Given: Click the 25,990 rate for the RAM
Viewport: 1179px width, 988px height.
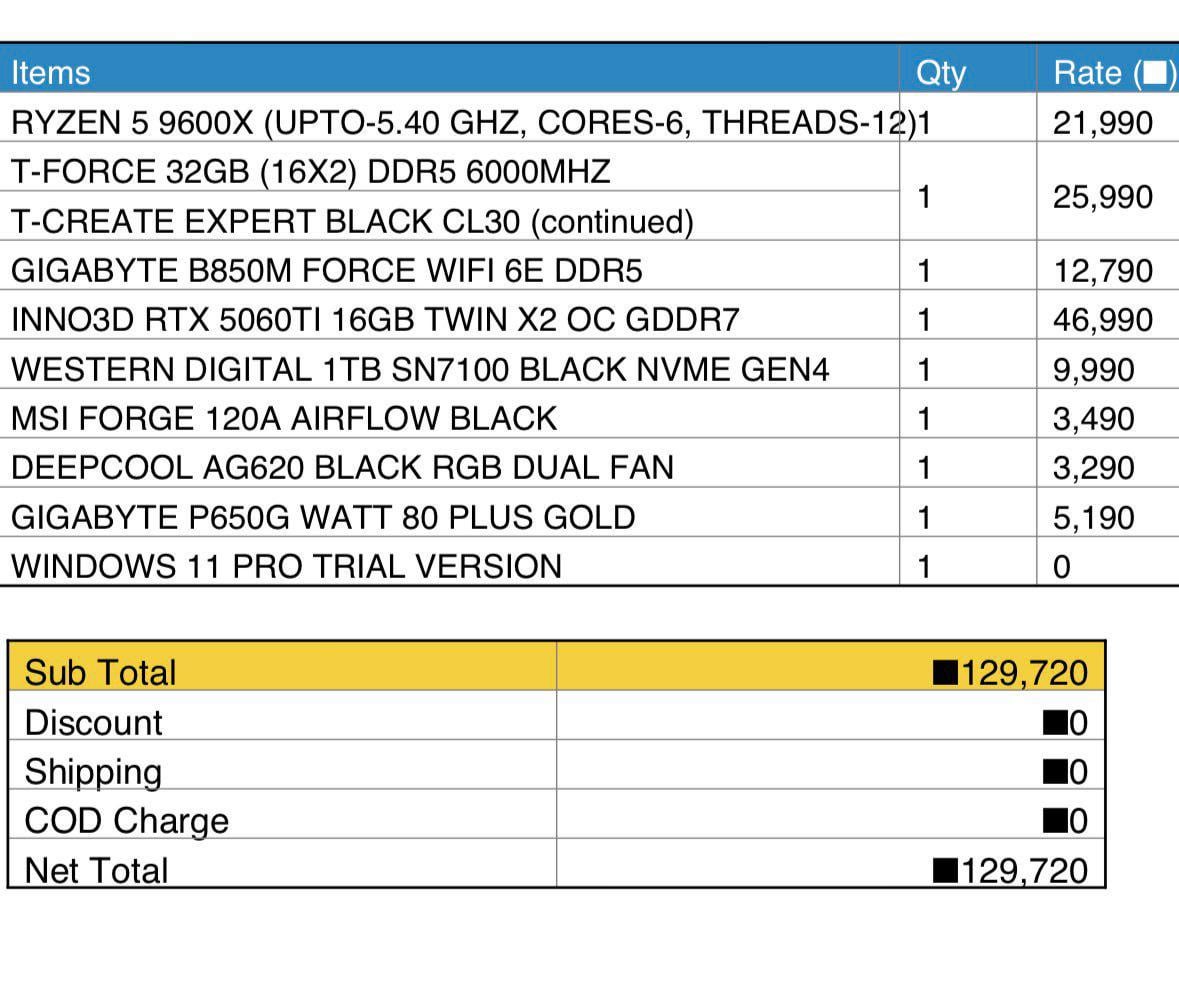Looking at the screenshot, I should pos(1102,197).
